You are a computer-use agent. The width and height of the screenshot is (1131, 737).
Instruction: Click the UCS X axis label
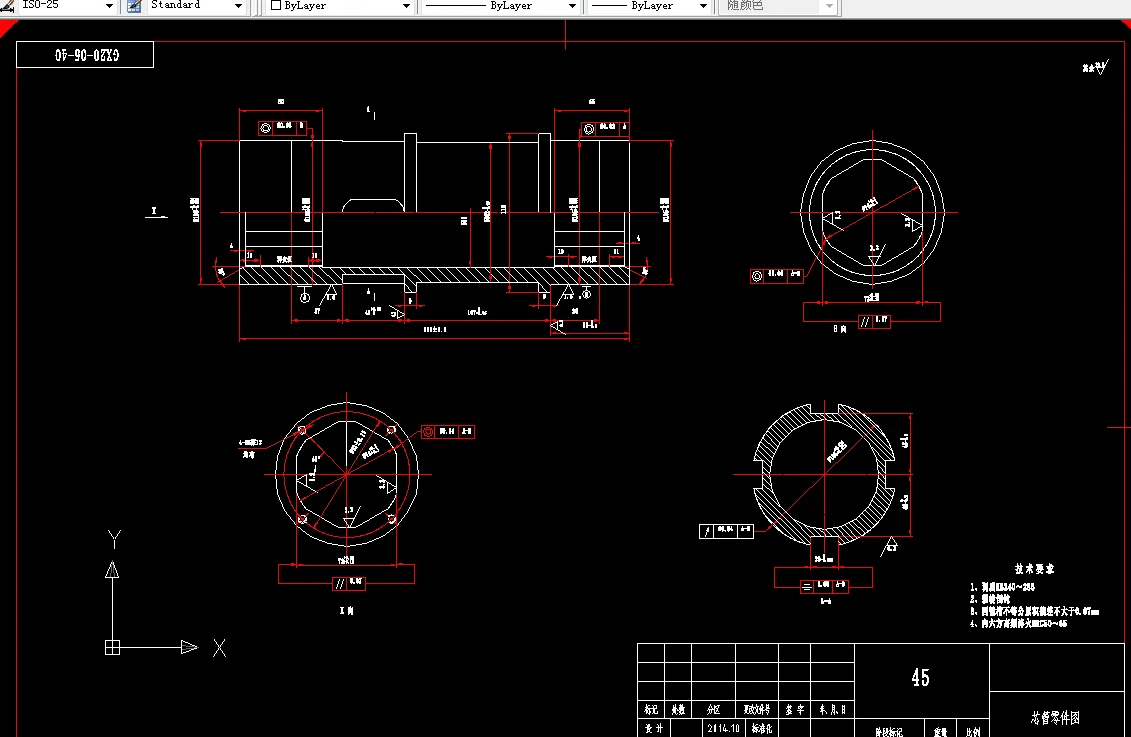(219, 648)
